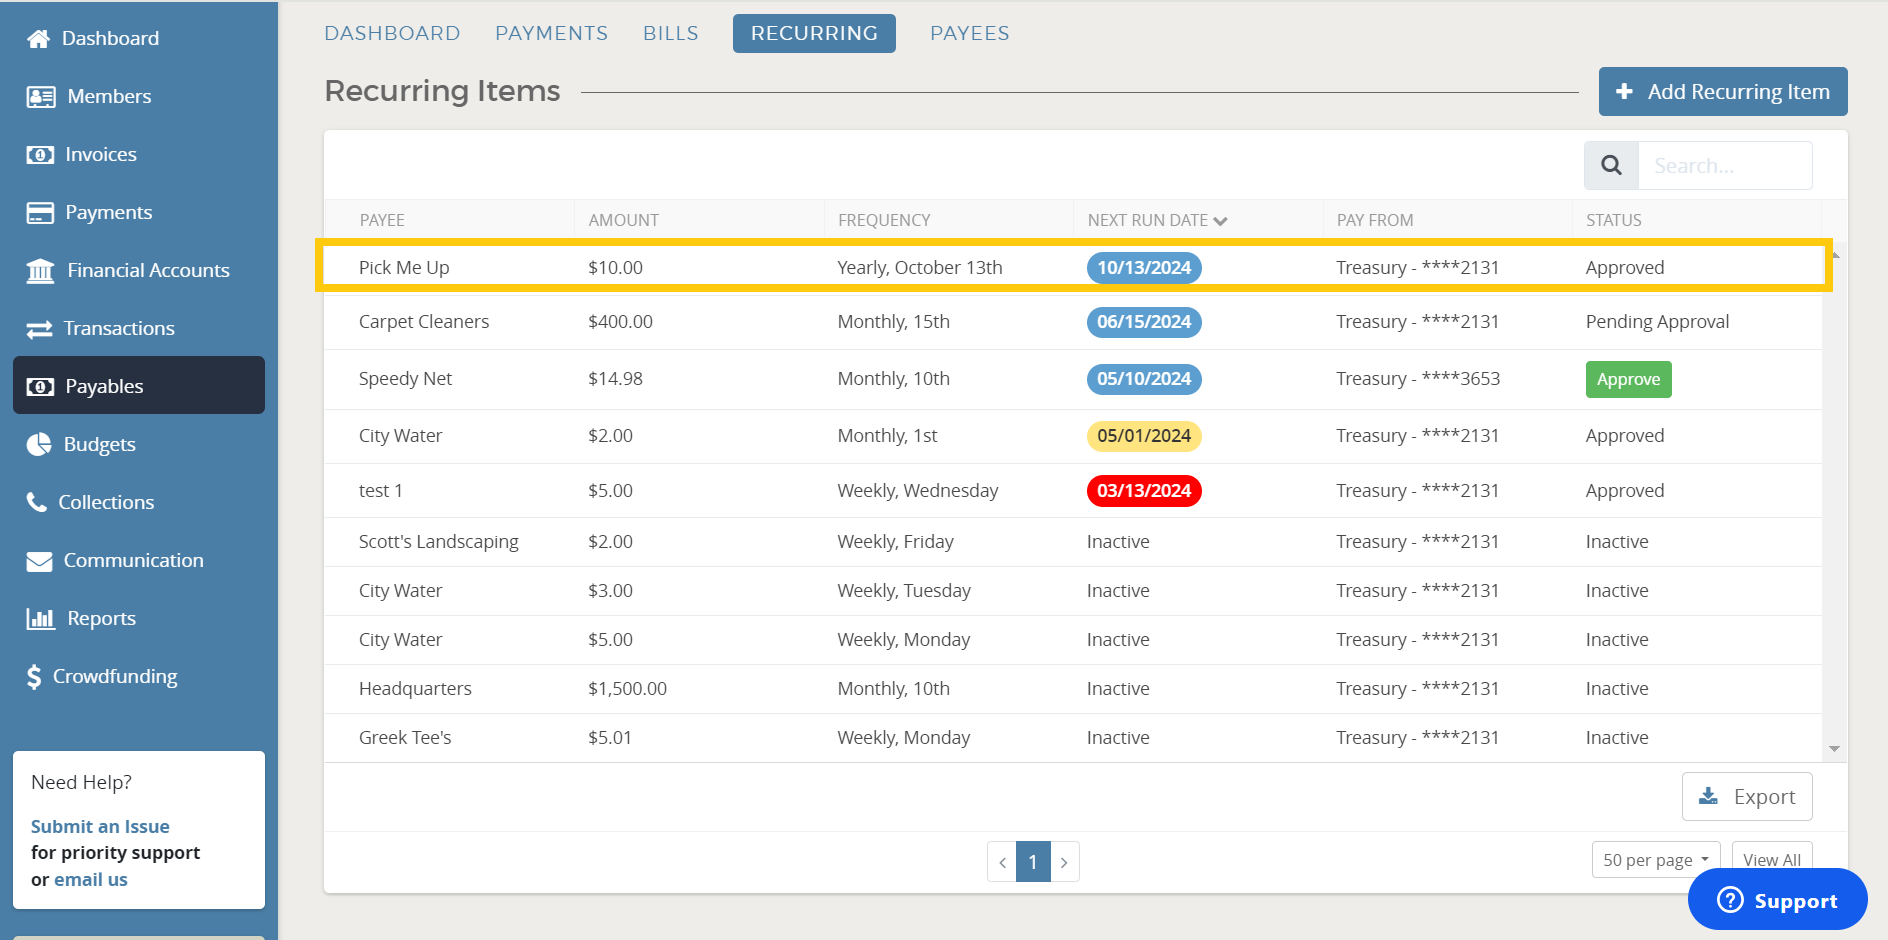Switch to the Payments tab
This screenshot has width=1888, height=940.
pyautogui.click(x=551, y=33)
